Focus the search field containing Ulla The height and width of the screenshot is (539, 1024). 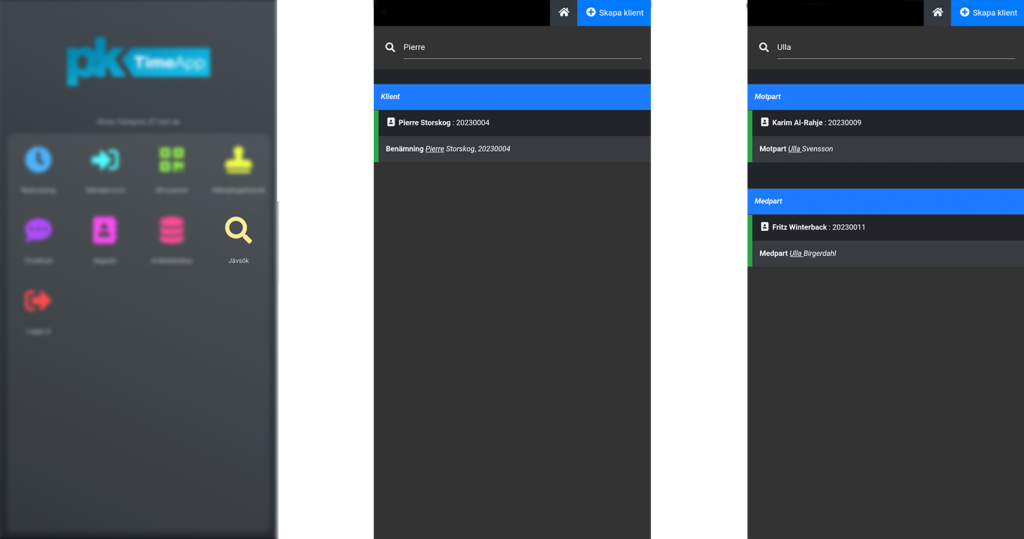[x=893, y=47]
